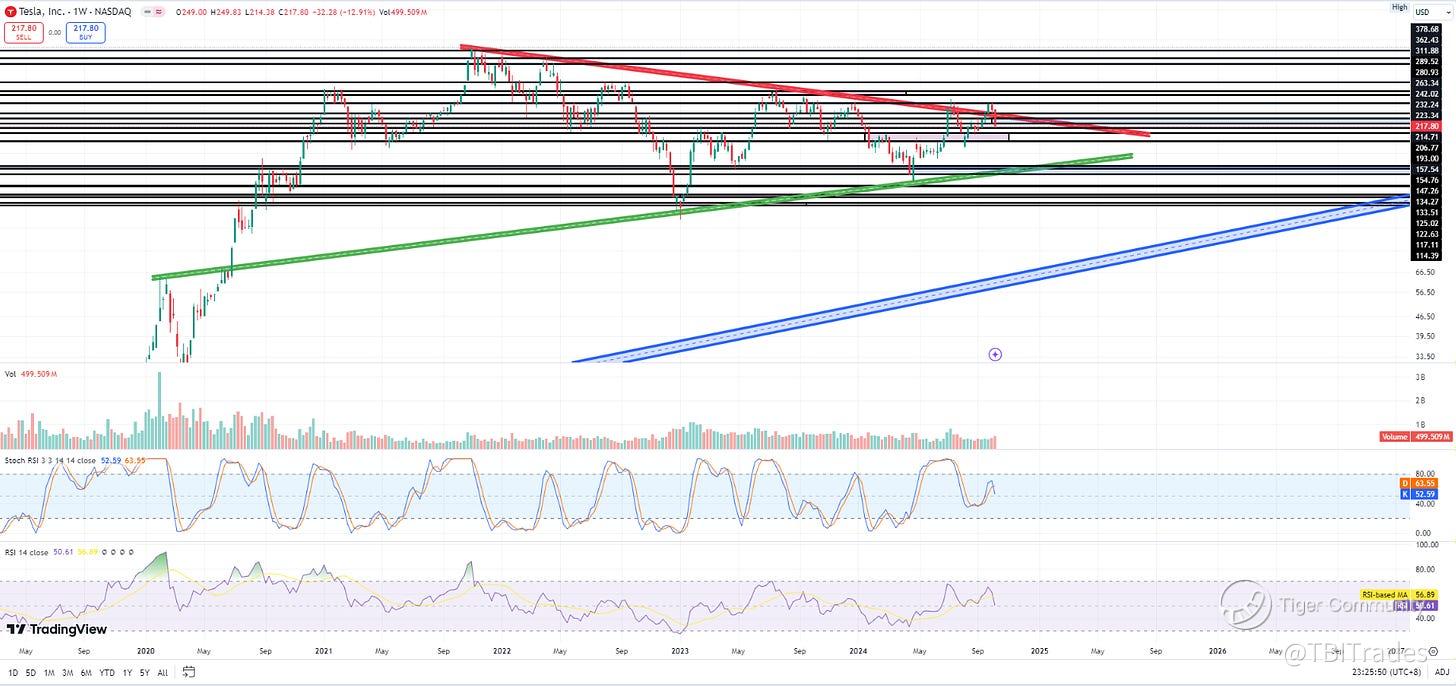The height and width of the screenshot is (686, 1456).
Task: Click the 157.54 price level label
Action: (1426, 169)
